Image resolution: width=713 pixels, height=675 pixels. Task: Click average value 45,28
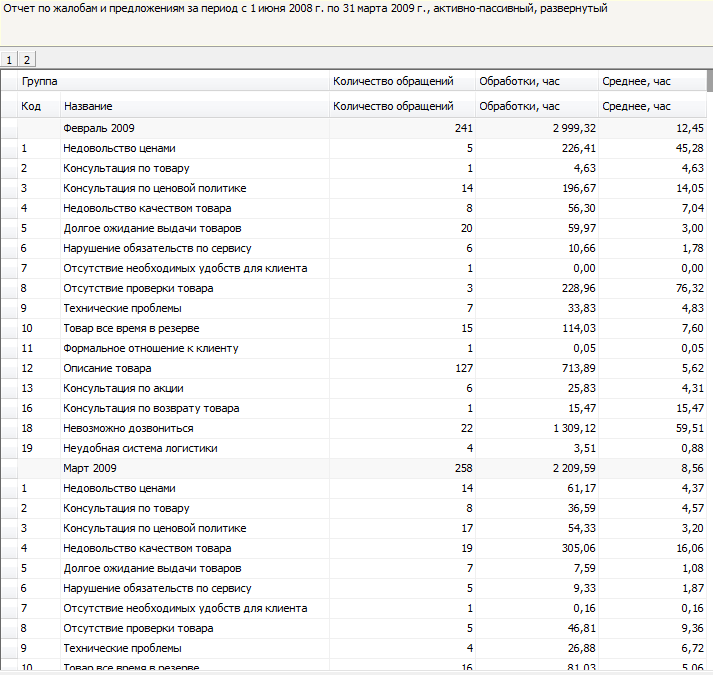coord(690,148)
